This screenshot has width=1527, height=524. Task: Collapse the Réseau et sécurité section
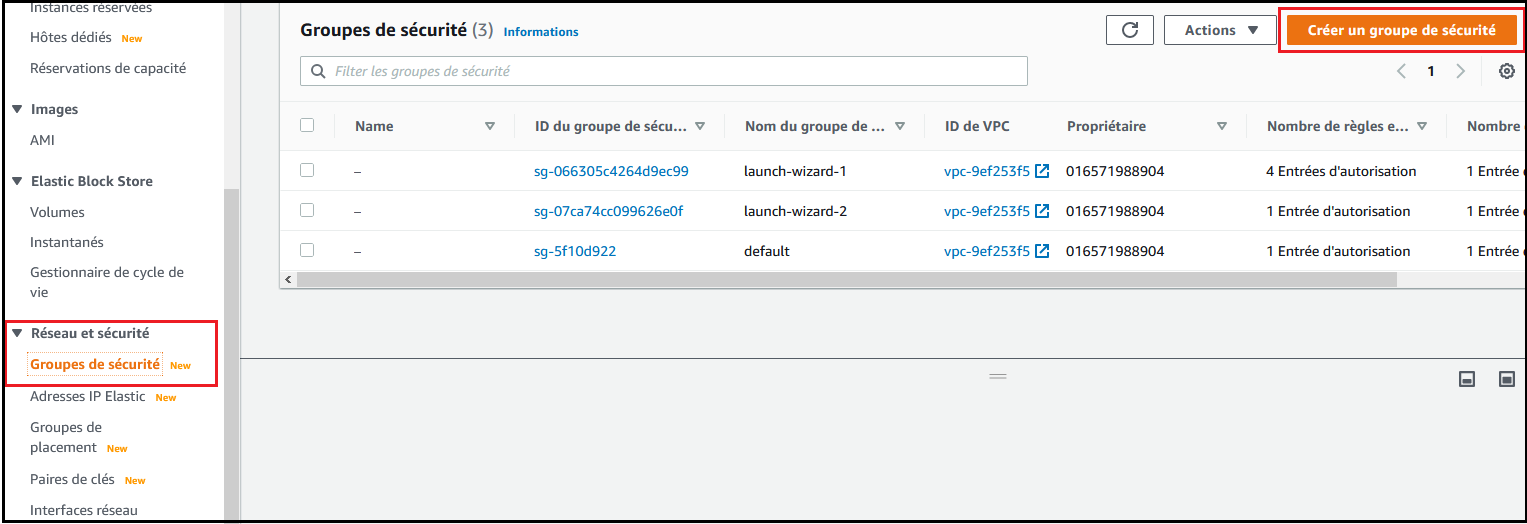pyautogui.click(x=17, y=333)
